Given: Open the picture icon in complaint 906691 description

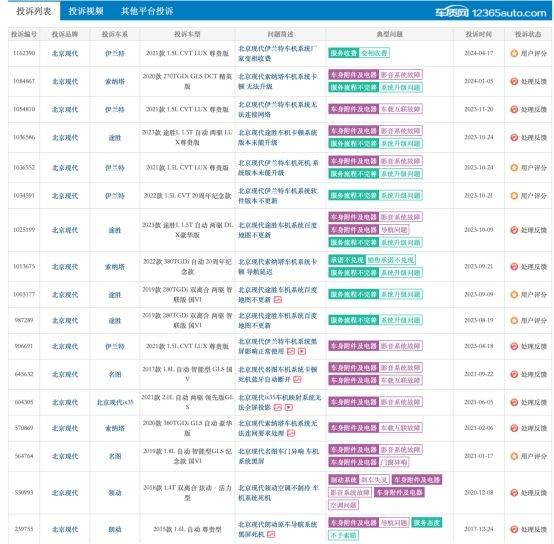Looking at the screenshot, I should [291, 351].
